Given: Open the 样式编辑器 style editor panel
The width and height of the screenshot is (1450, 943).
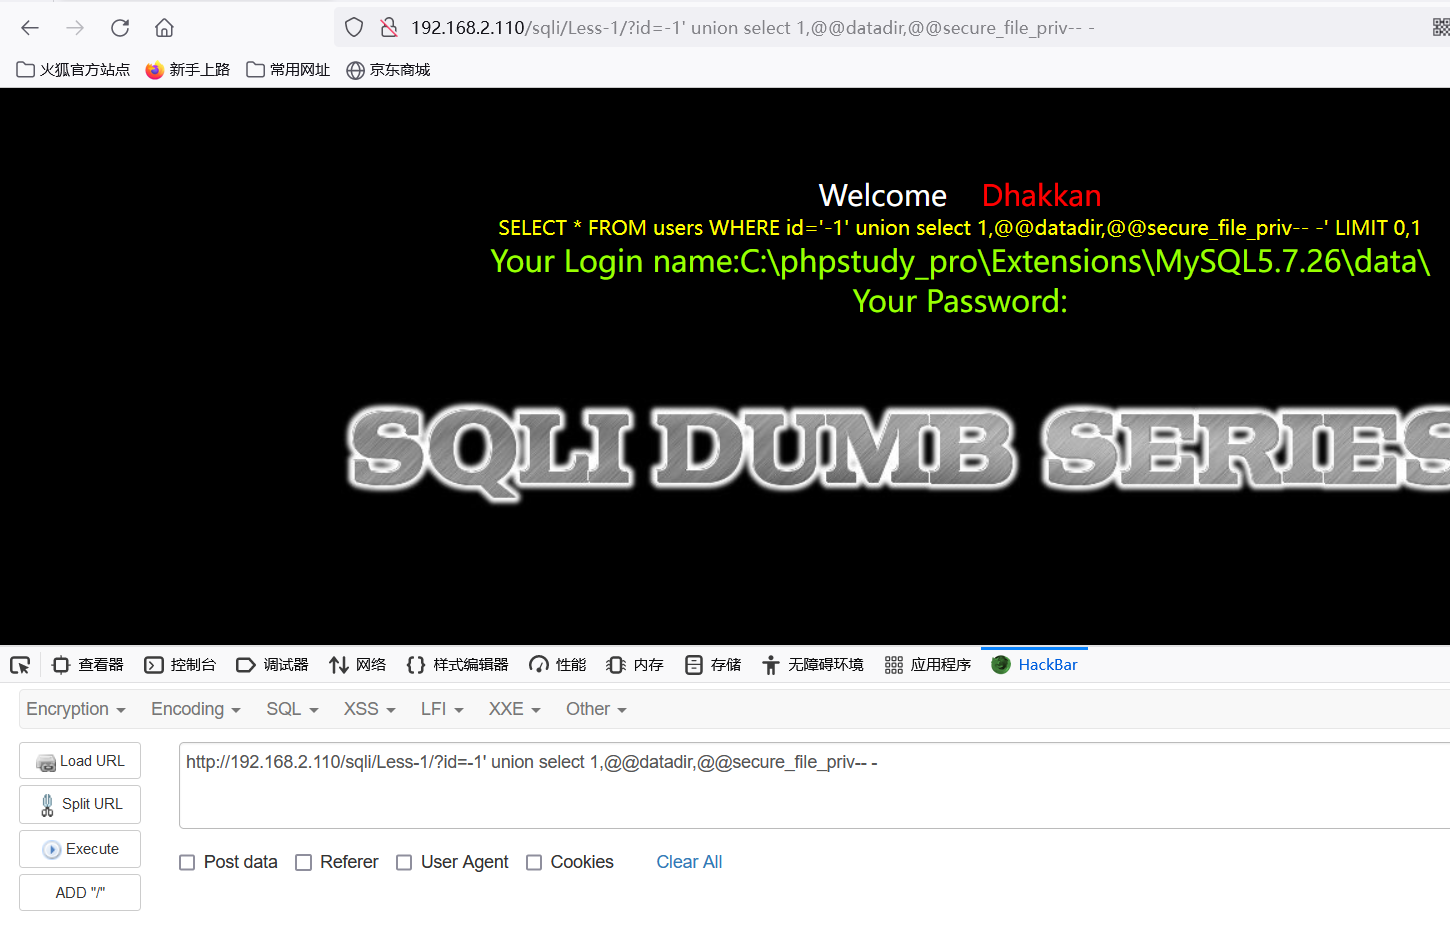Looking at the screenshot, I should [457, 665].
